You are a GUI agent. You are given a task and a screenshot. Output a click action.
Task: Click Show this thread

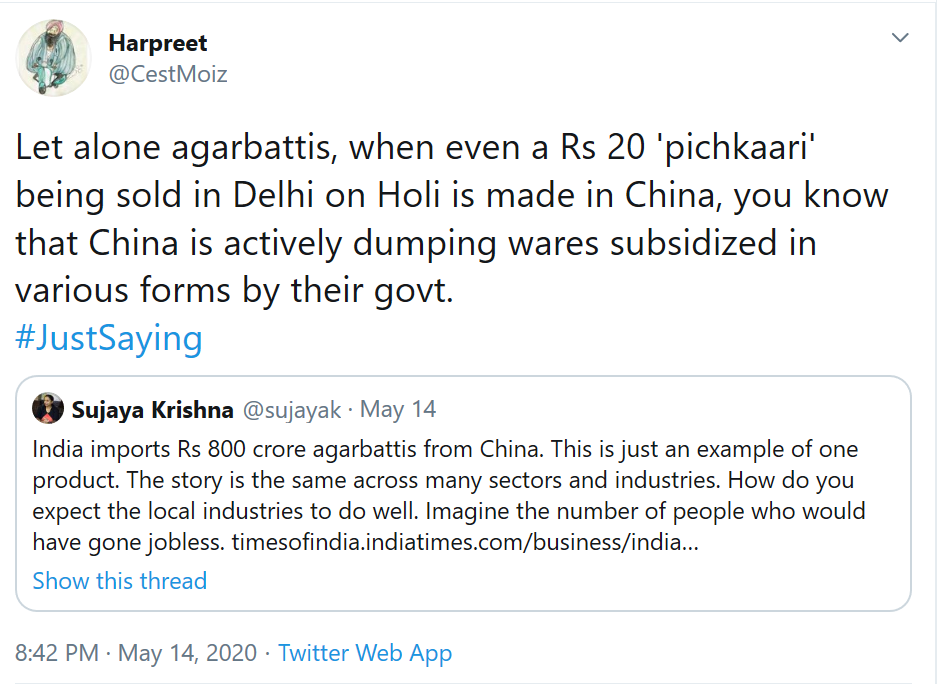click(119, 581)
